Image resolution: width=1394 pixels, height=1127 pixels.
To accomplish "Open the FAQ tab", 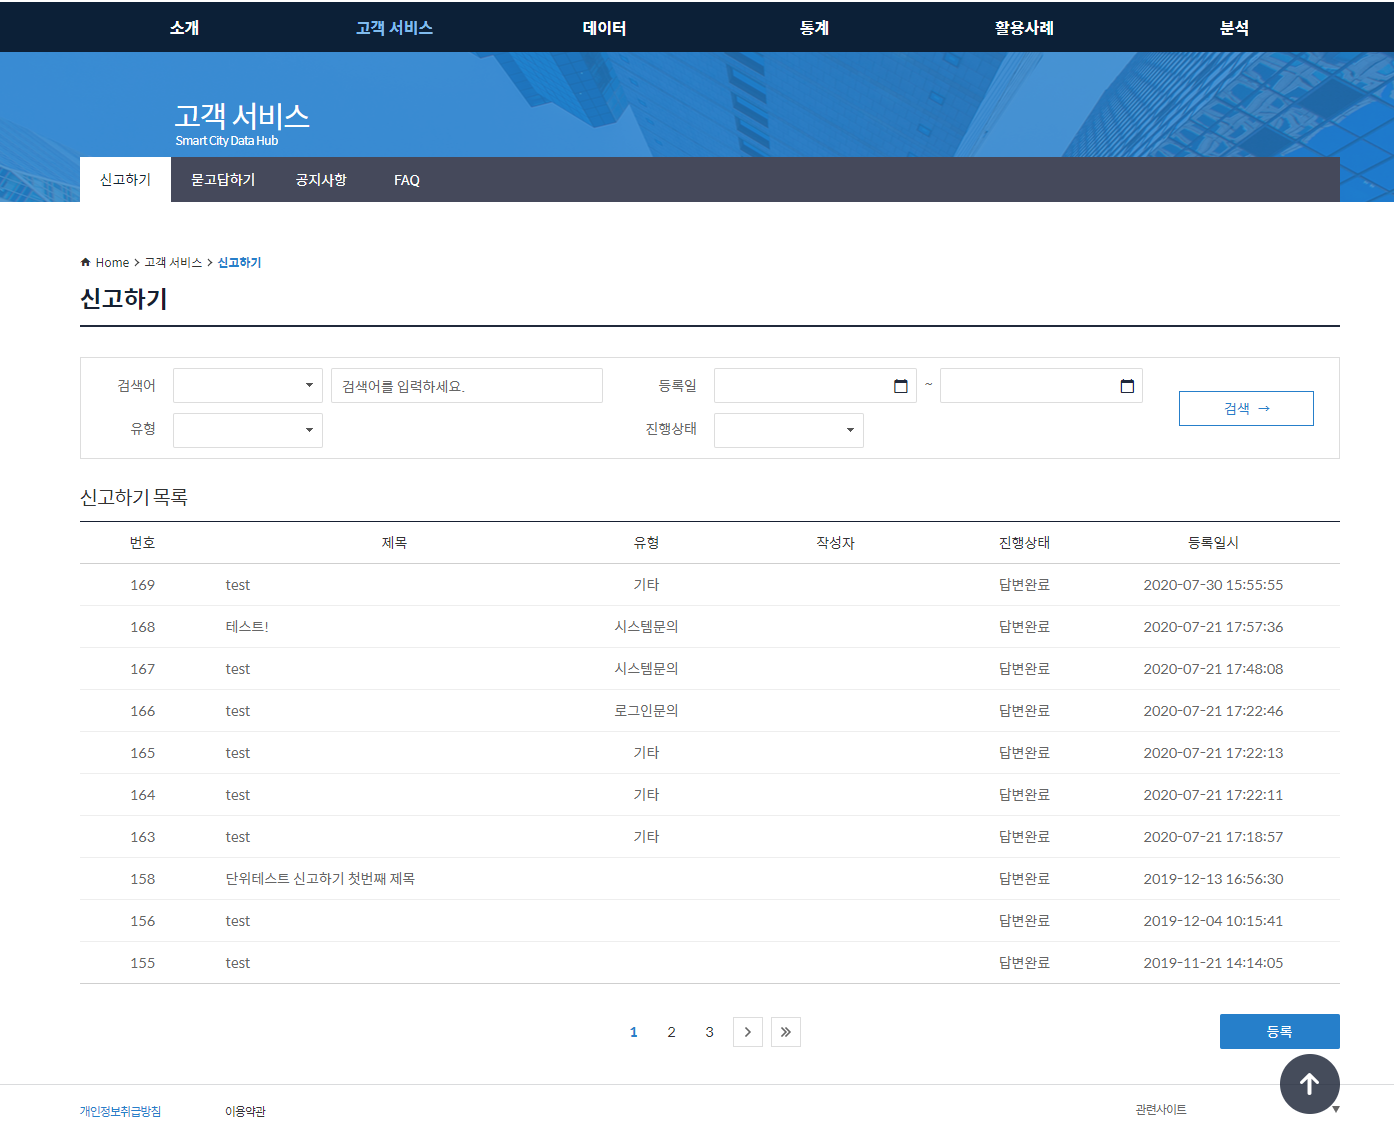I will point(406,180).
